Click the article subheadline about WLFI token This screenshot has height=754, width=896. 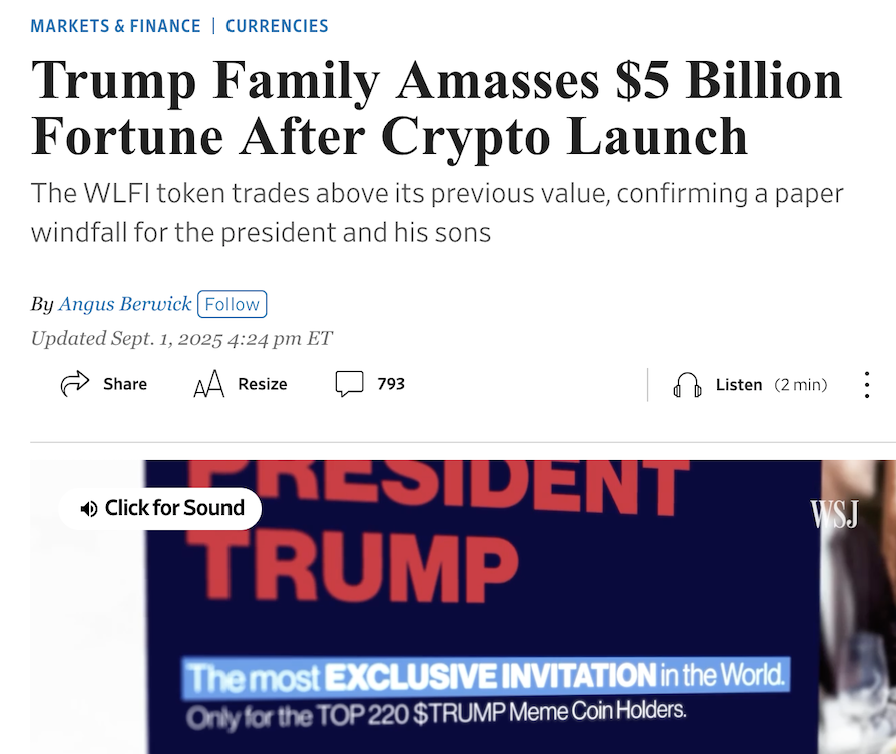[x=435, y=212]
